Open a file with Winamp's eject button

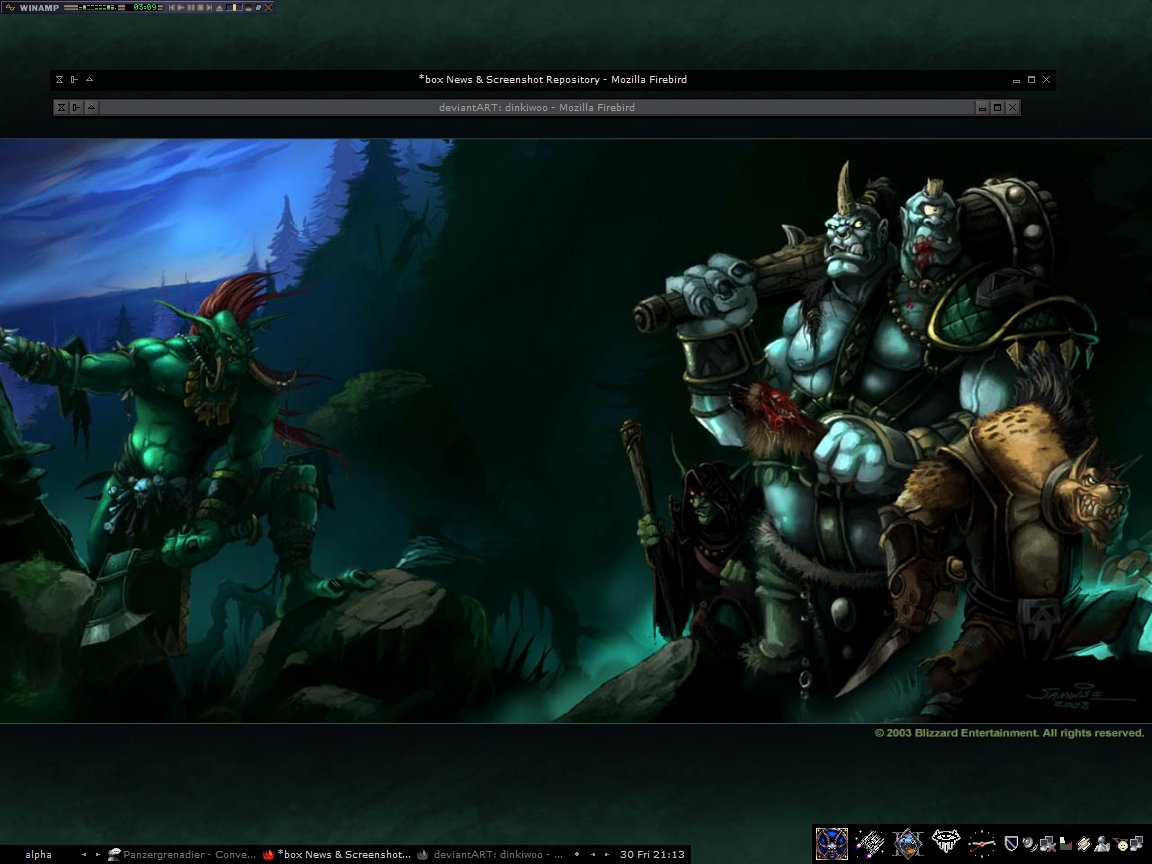point(219,7)
